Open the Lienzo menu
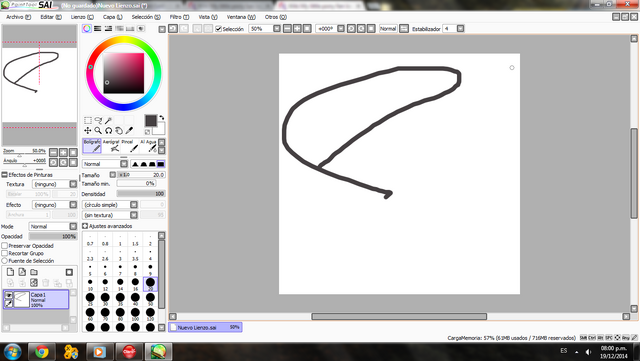This screenshot has width=640, height=361. (x=82, y=17)
